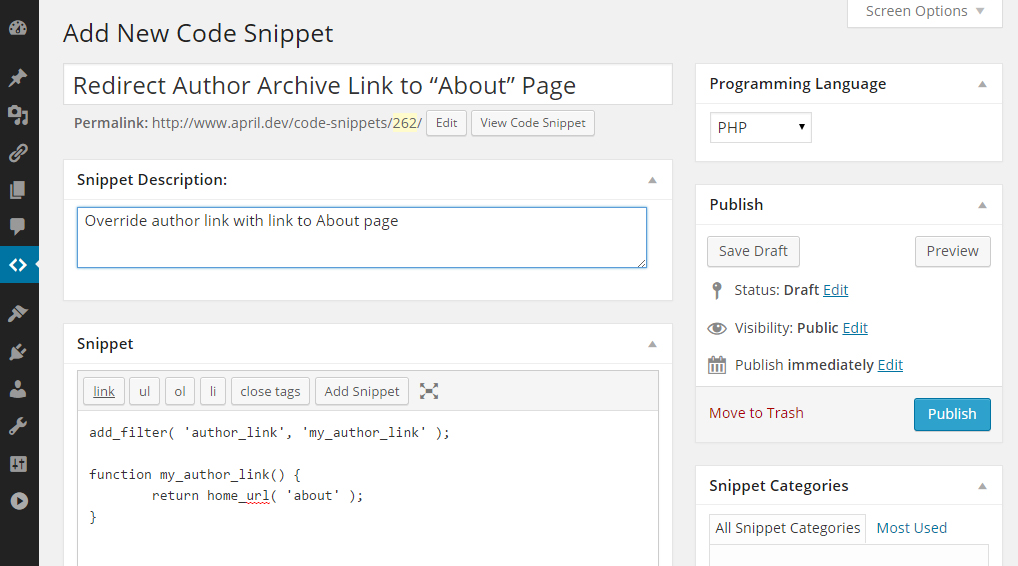The width and height of the screenshot is (1018, 566).
Task: Open Pages from the sidebar icon
Action: pyautogui.click(x=18, y=190)
